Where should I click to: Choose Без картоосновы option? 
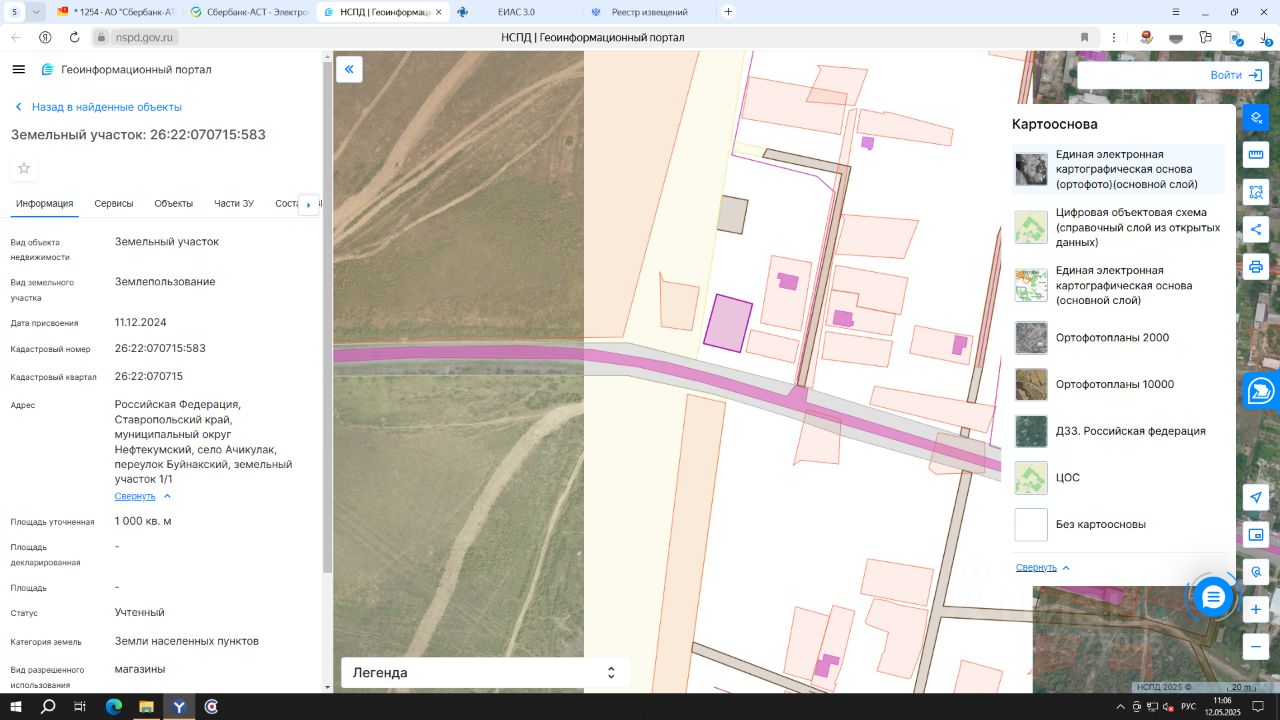pos(1118,524)
